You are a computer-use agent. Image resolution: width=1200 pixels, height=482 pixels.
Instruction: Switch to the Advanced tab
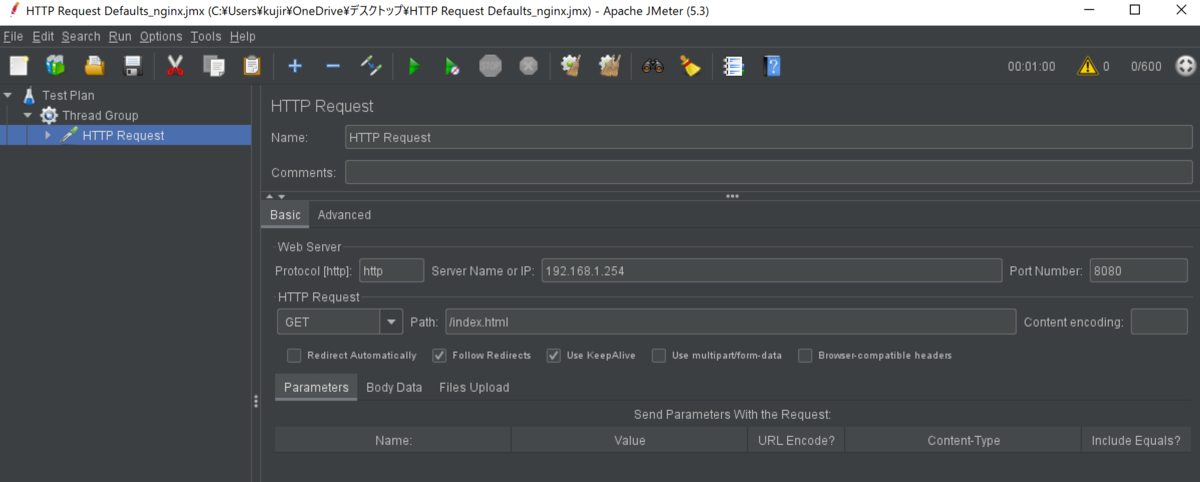point(344,215)
